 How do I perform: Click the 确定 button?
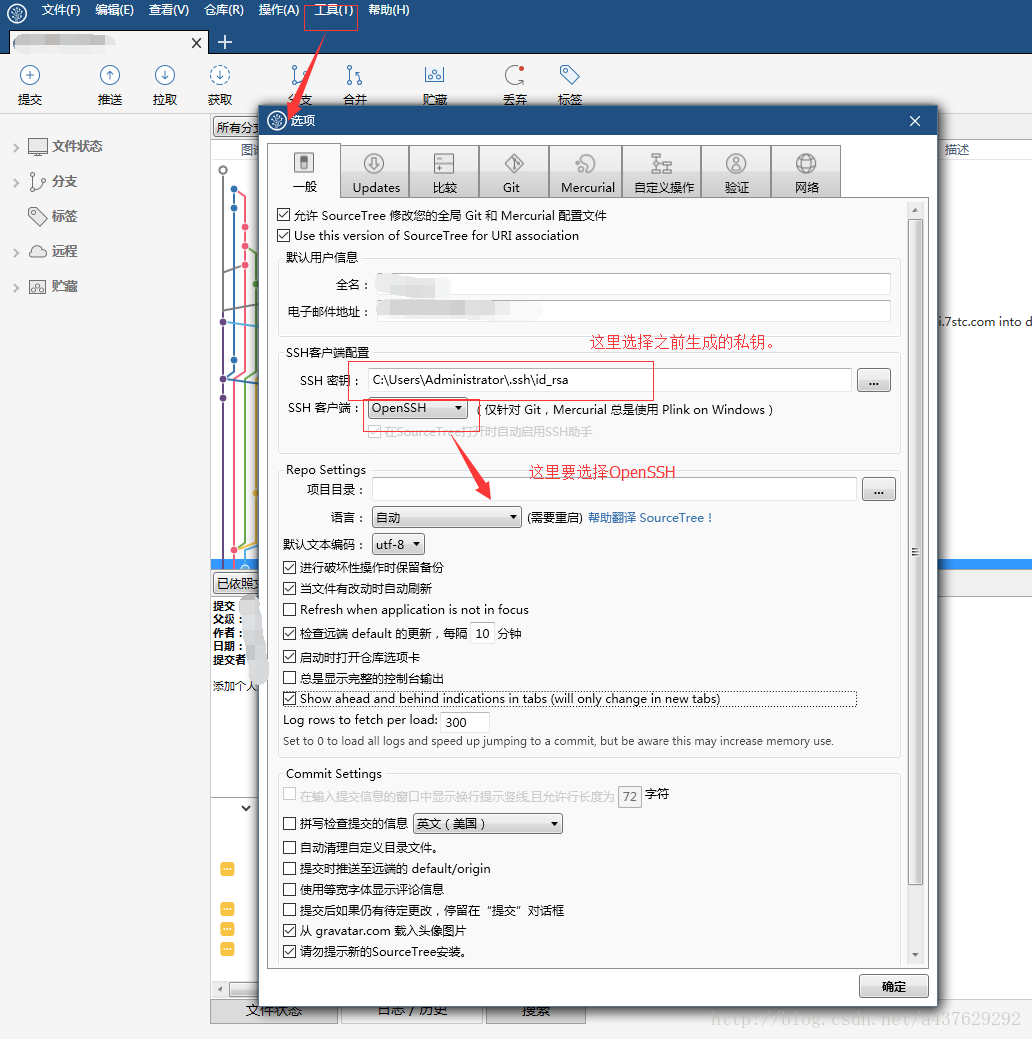pyautogui.click(x=893, y=986)
